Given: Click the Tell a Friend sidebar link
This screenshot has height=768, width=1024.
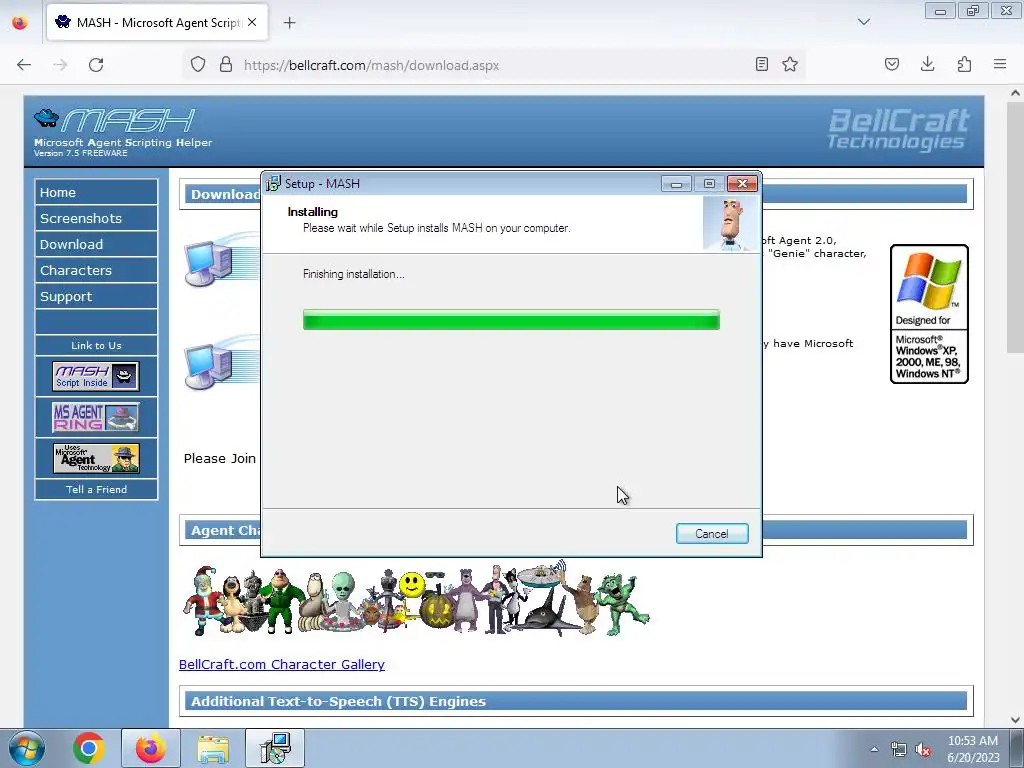Looking at the screenshot, I should tap(96, 489).
